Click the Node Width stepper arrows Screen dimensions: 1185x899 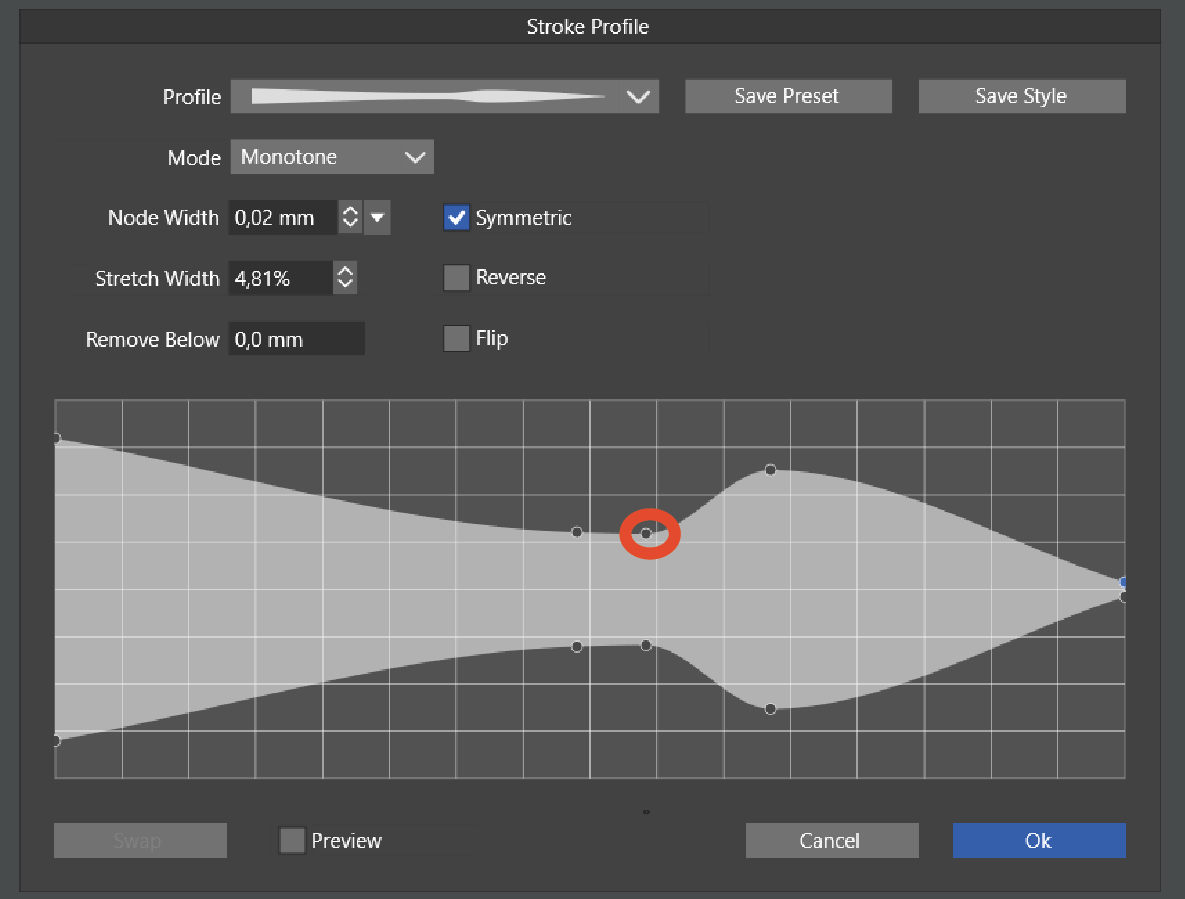pos(349,218)
